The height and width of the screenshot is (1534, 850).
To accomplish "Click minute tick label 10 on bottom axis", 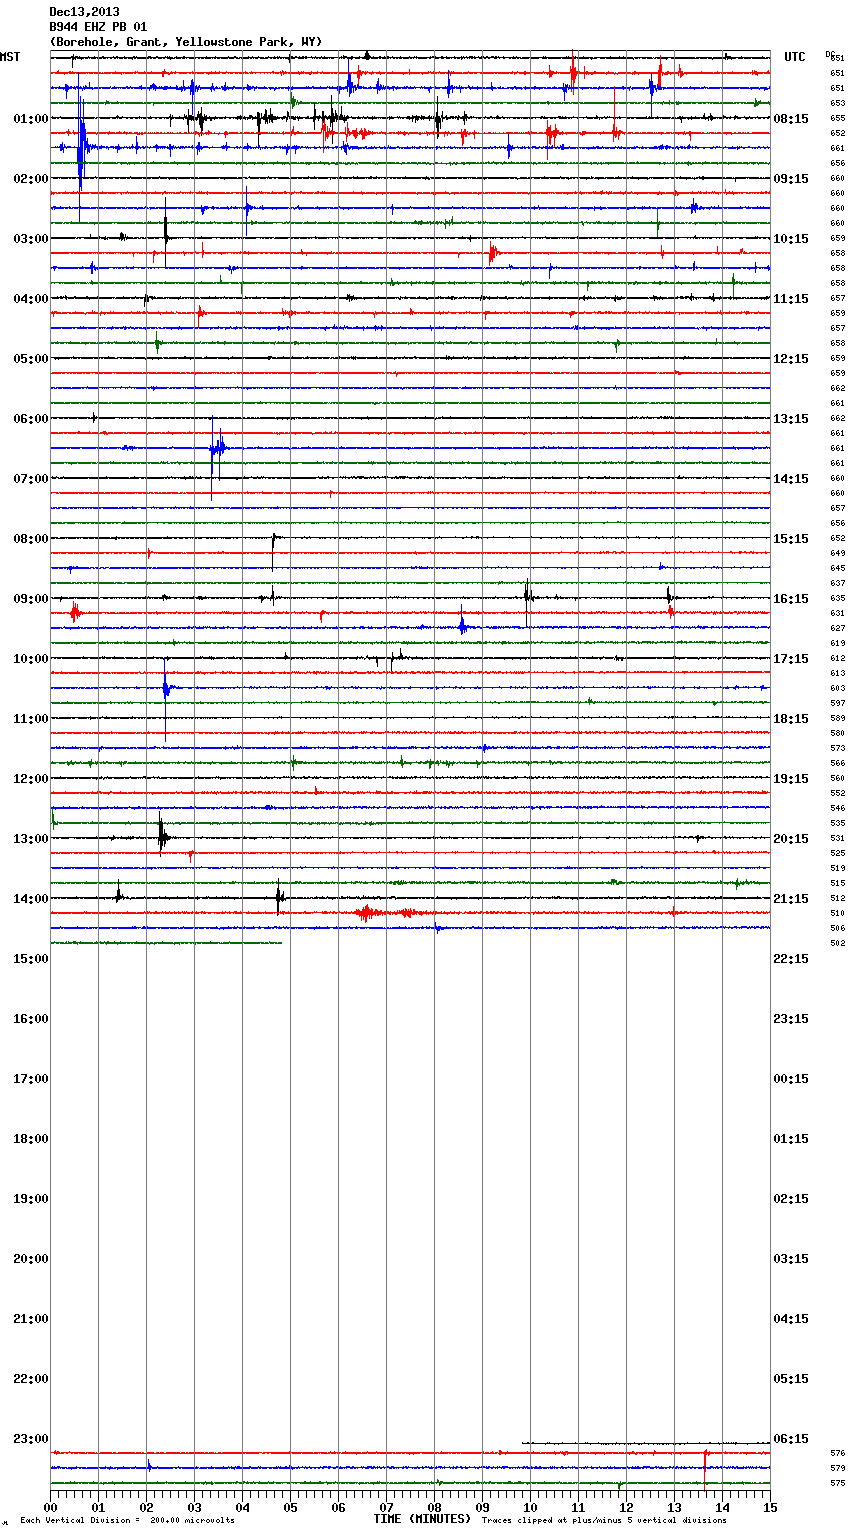I will click(x=530, y=1508).
